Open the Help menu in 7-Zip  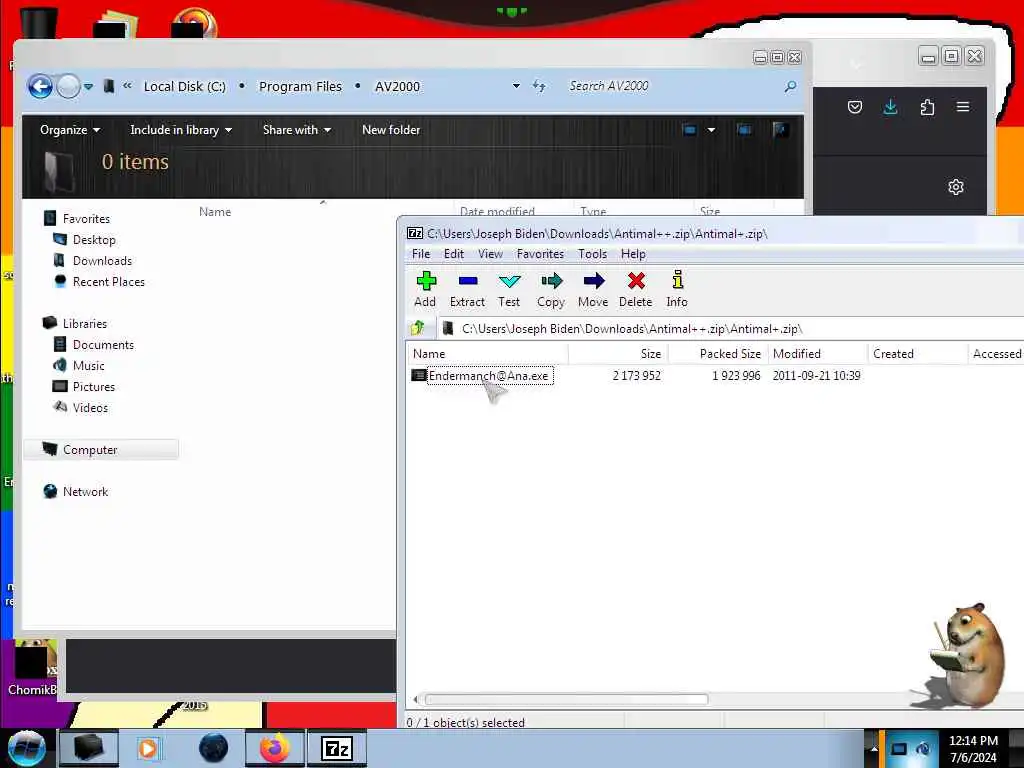(633, 254)
